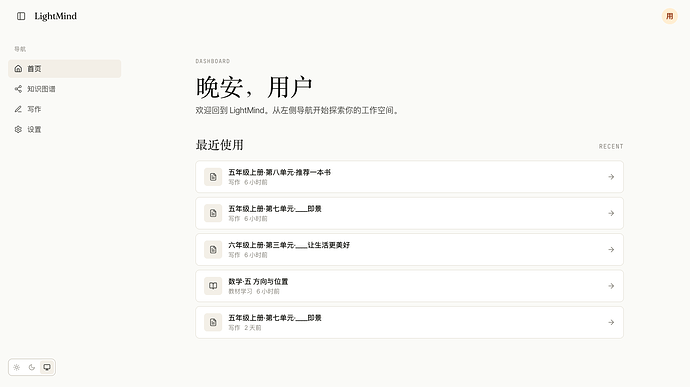The image size is (690, 387).
Task: Click arrow on 数学·五 方向与位置 row
Action: pos(611,286)
